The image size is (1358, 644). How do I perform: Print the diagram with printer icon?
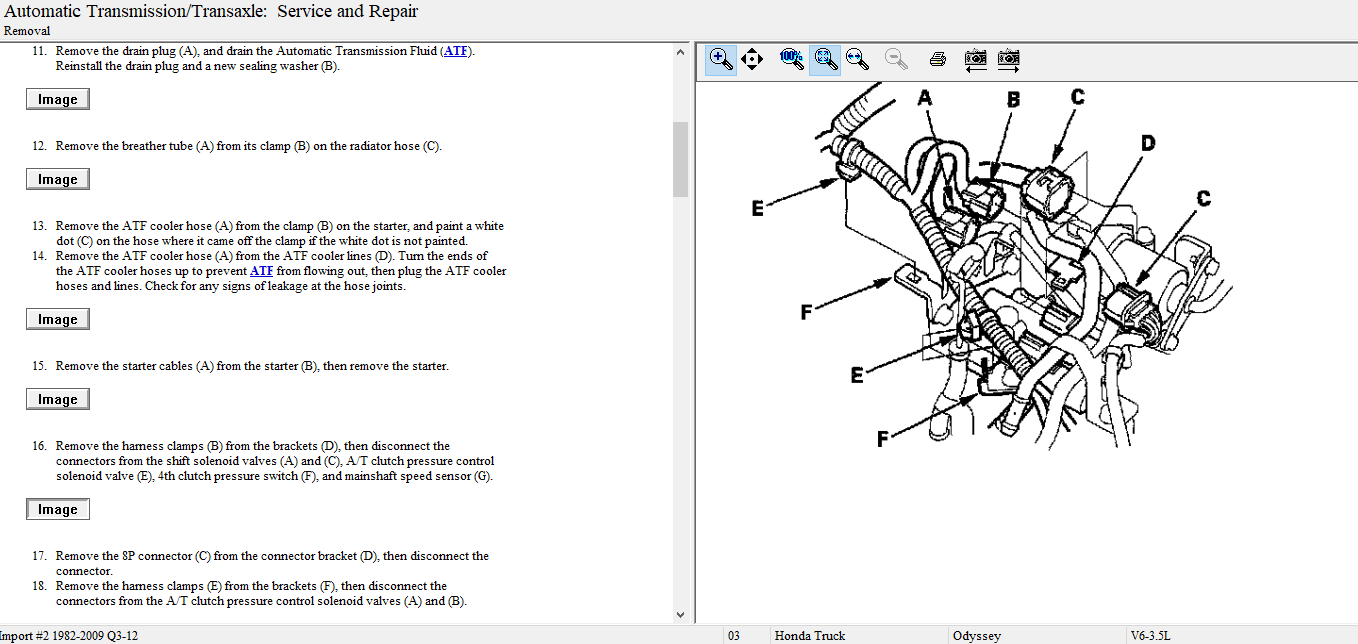[x=937, y=59]
